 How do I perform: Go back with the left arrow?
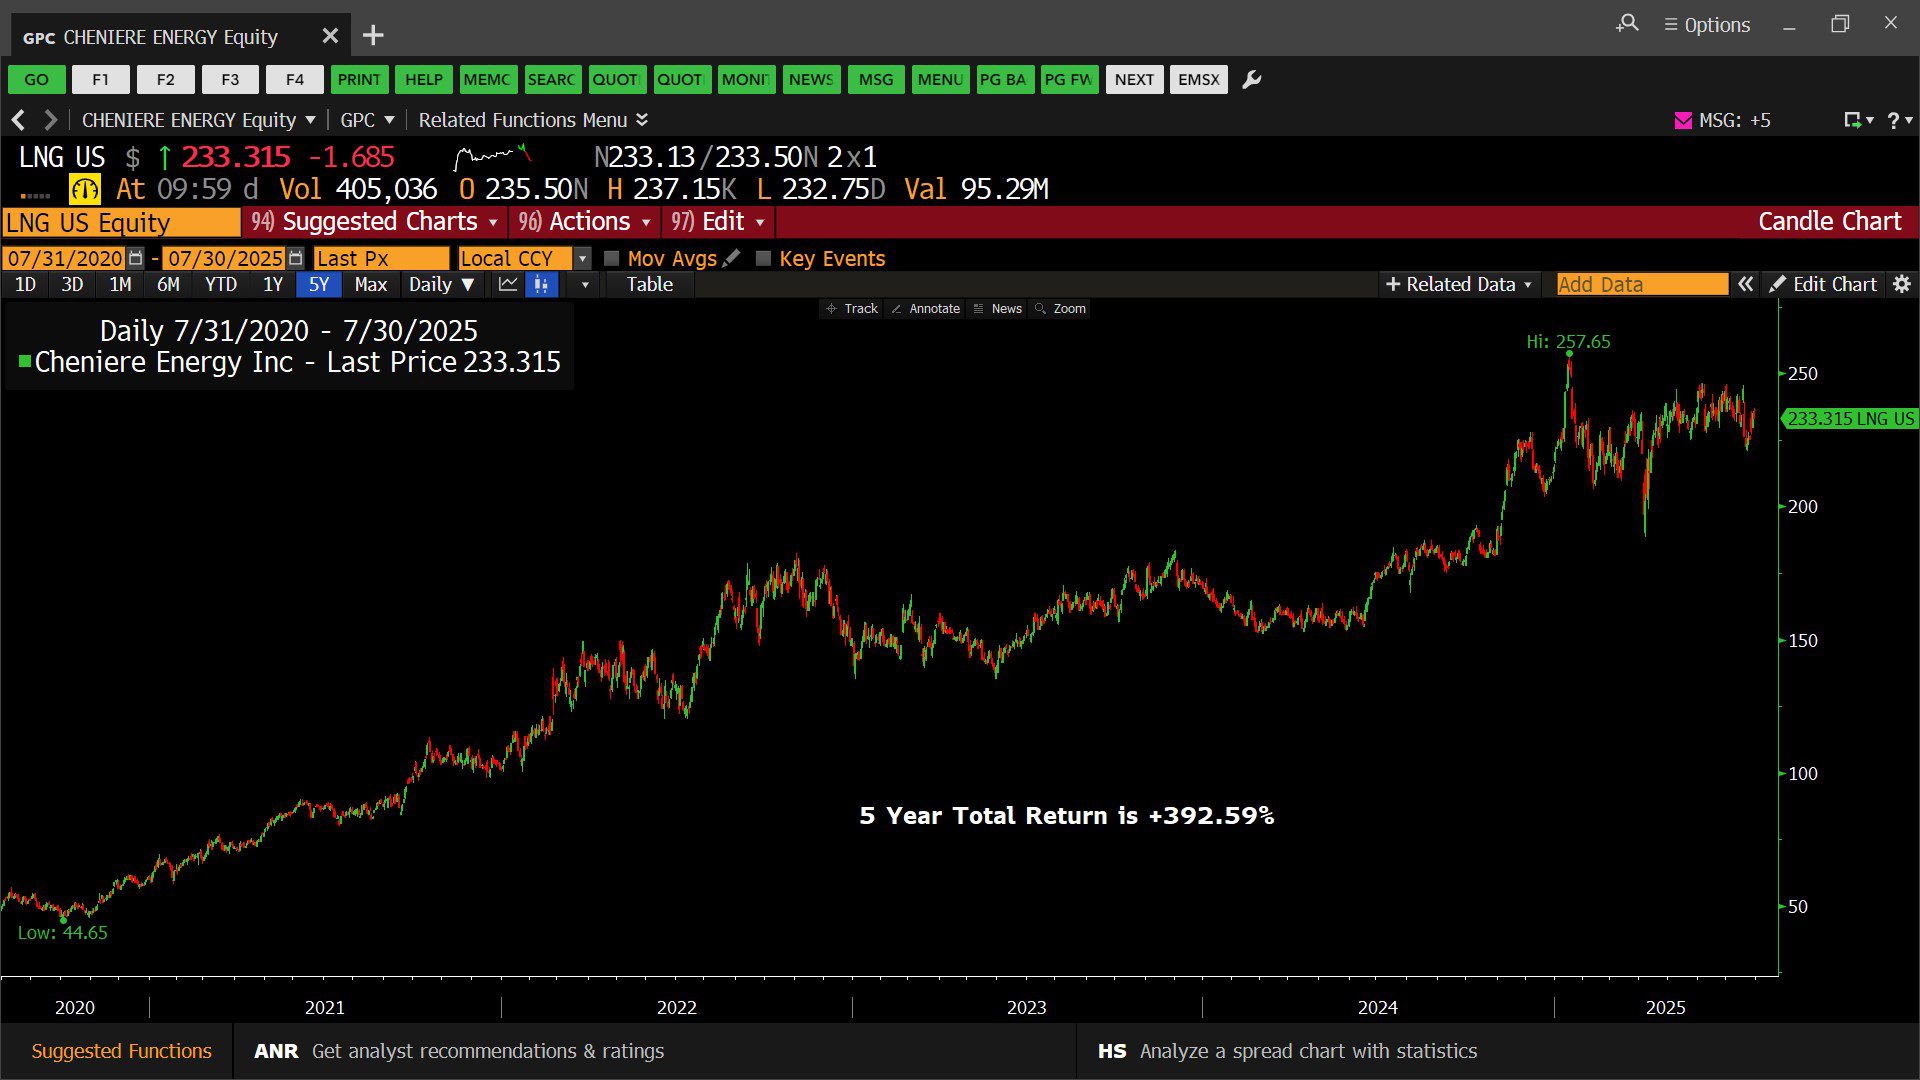point(18,120)
